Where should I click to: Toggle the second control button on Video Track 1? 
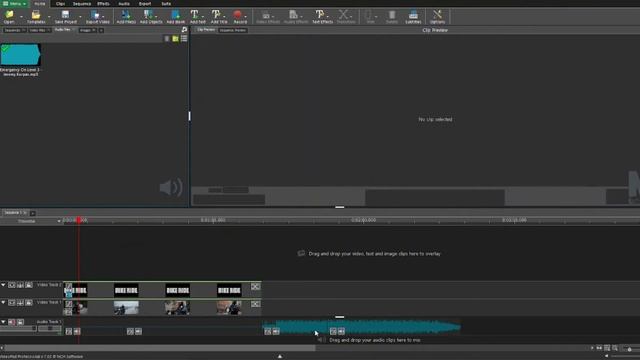[x=20, y=302]
